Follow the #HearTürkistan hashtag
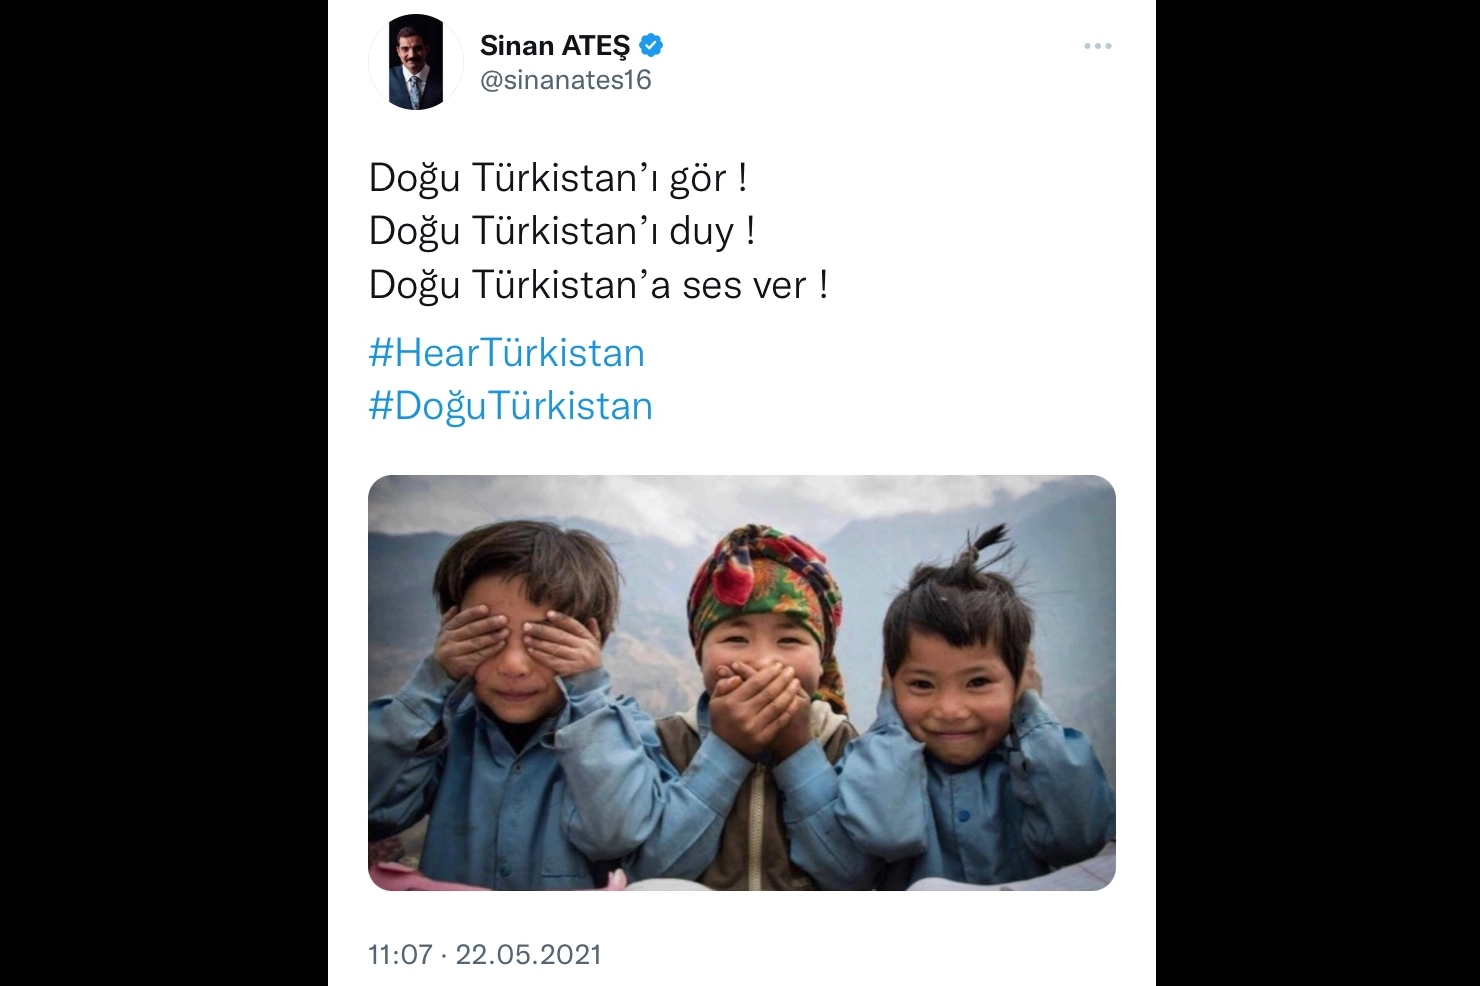The height and width of the screenshot is (986, 1480). point(507,353)
